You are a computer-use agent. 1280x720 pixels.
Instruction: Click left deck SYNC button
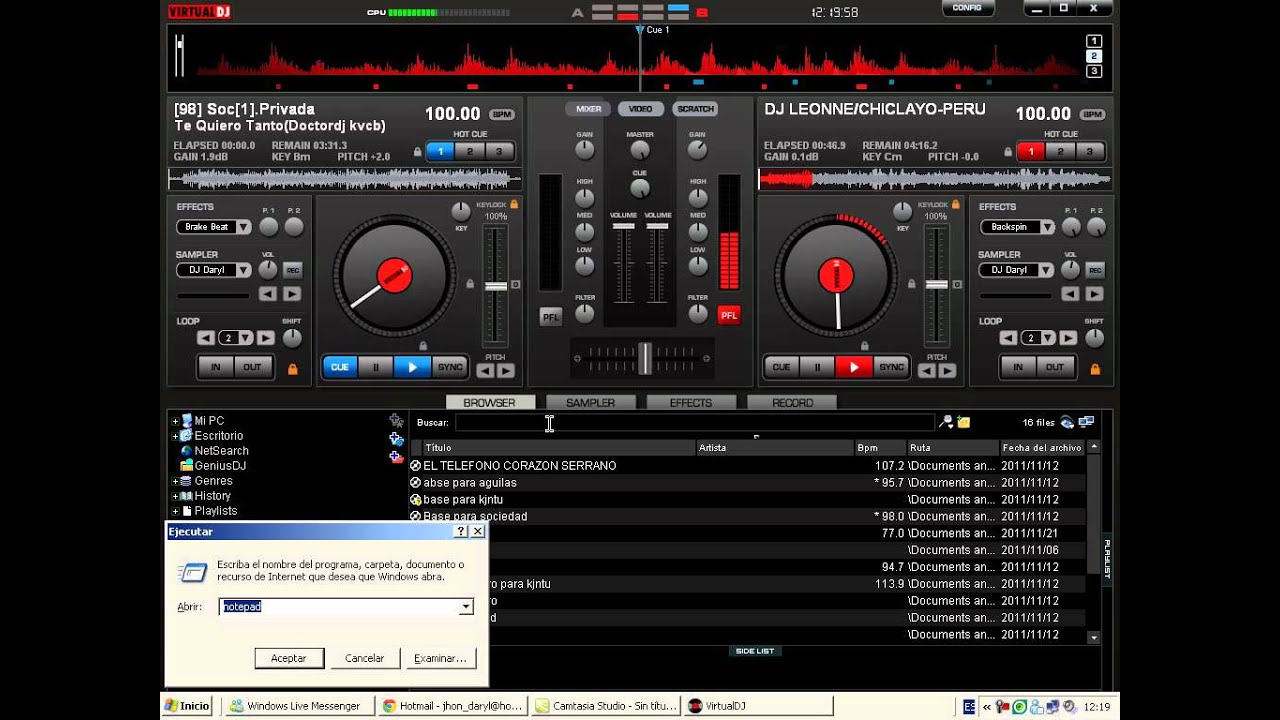[x=450, y=367]
